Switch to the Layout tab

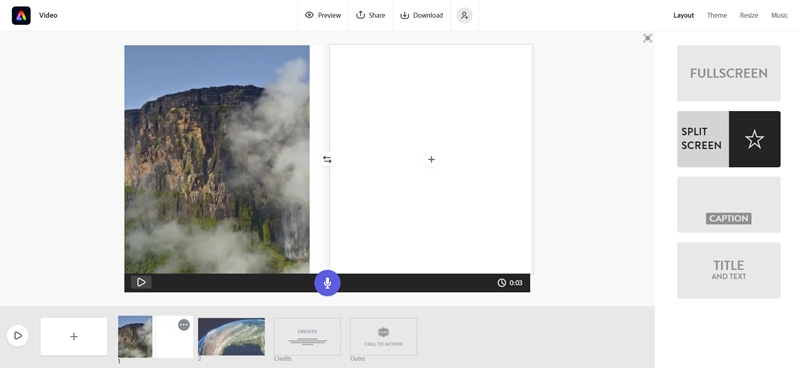(684, 15)
